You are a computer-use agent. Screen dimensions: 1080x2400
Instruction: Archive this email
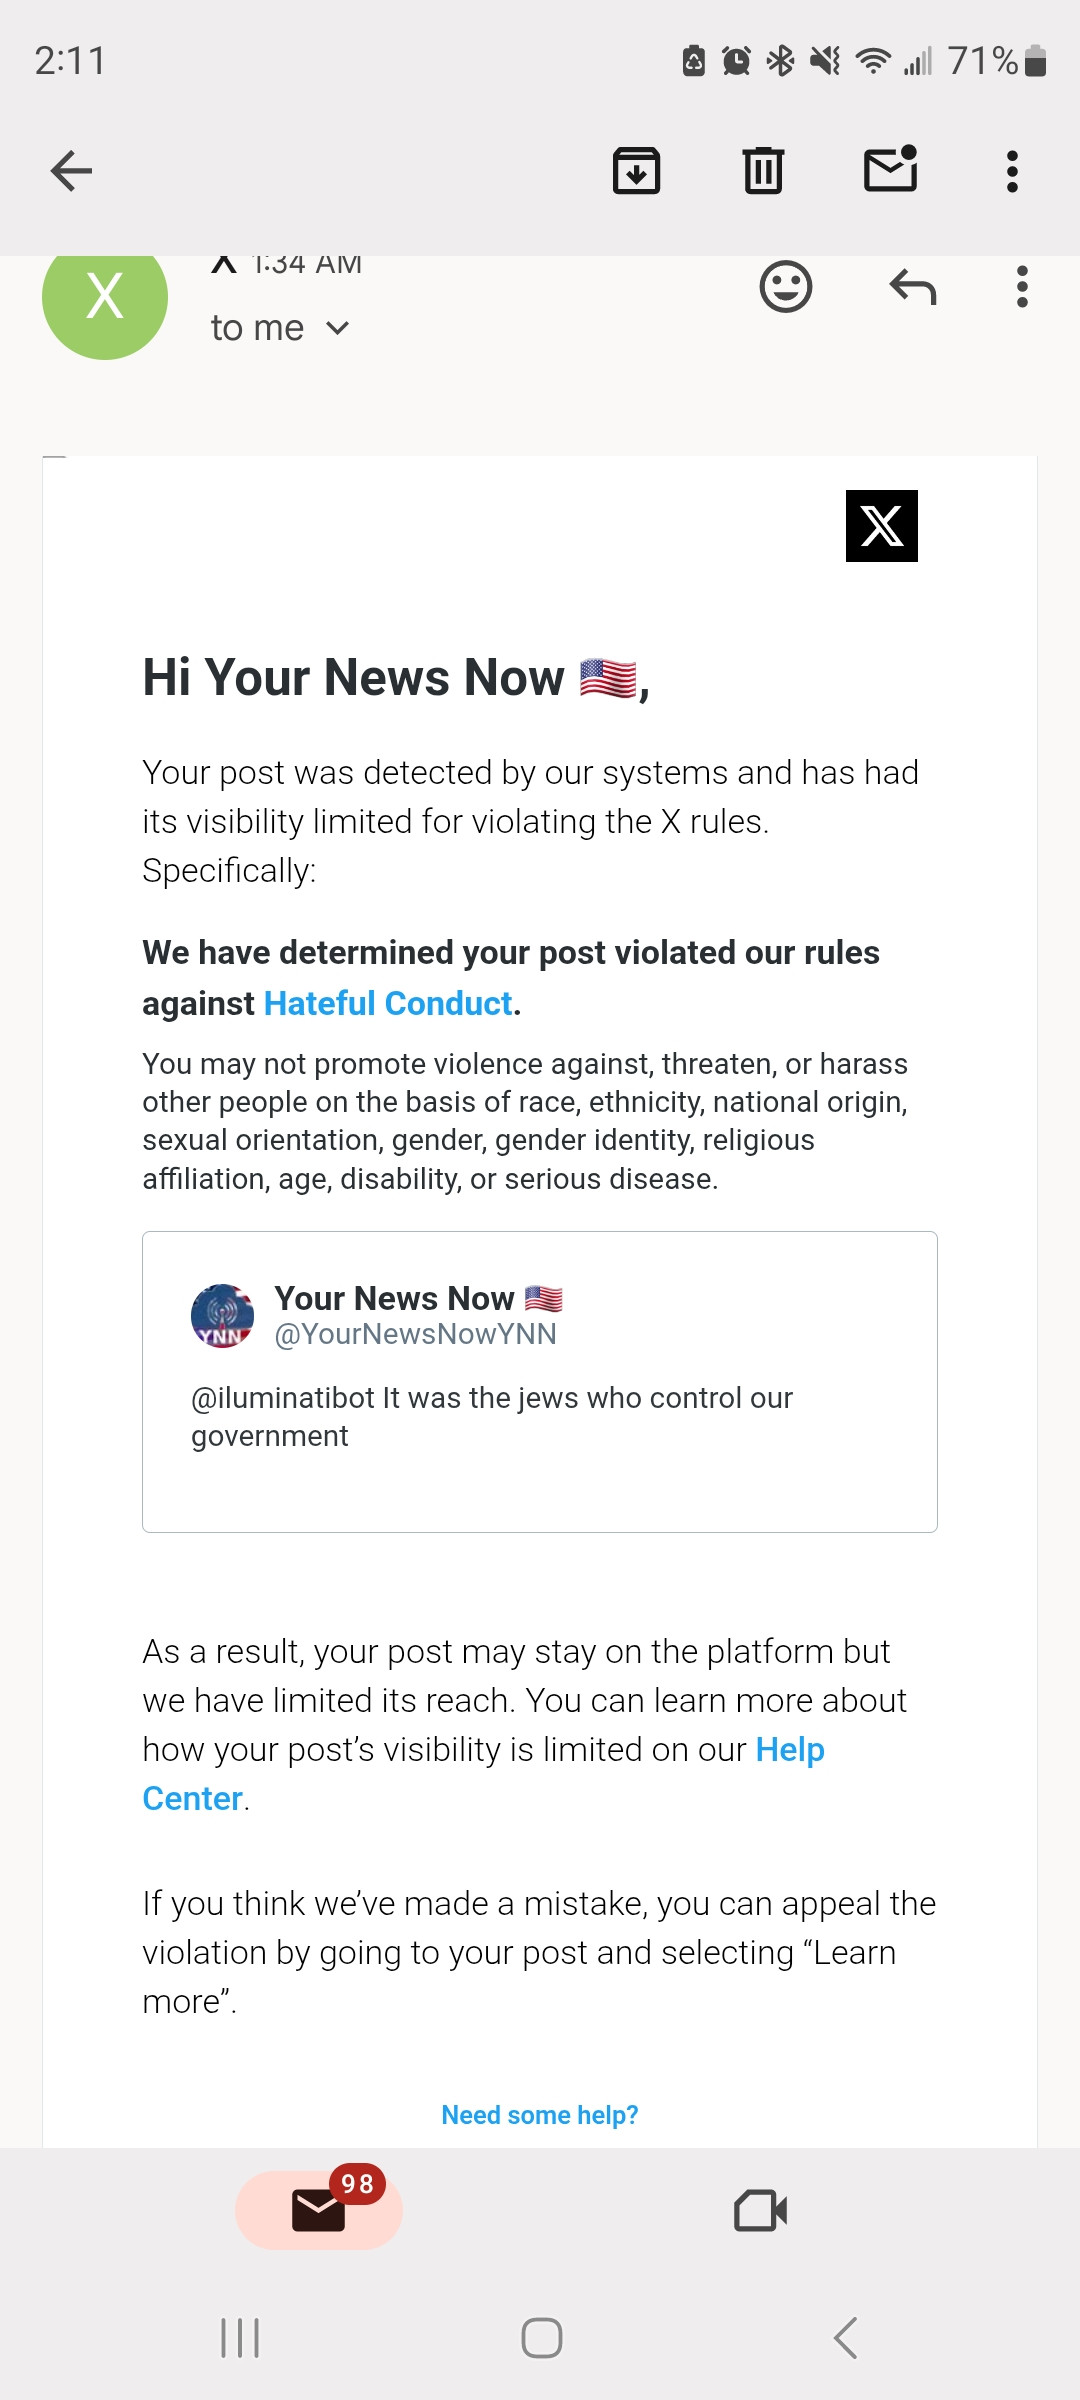[636, 170]
